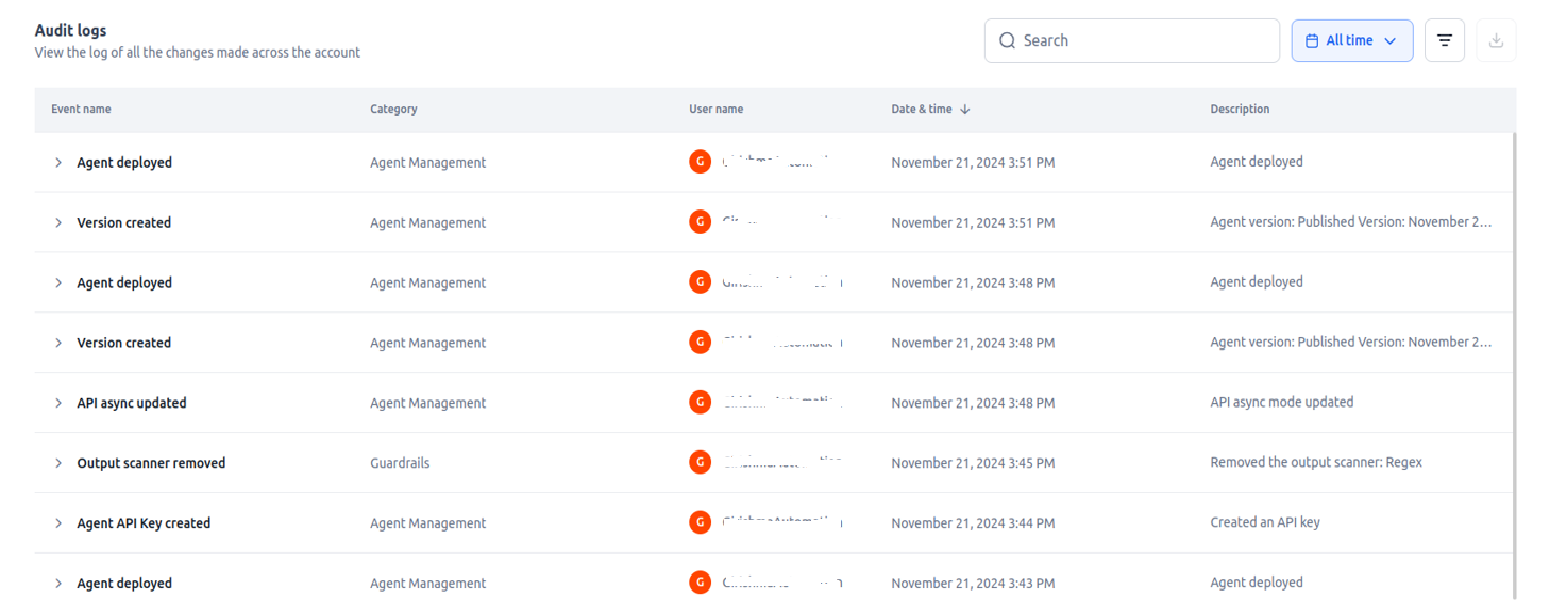Click the Category column header

[393, 109]
